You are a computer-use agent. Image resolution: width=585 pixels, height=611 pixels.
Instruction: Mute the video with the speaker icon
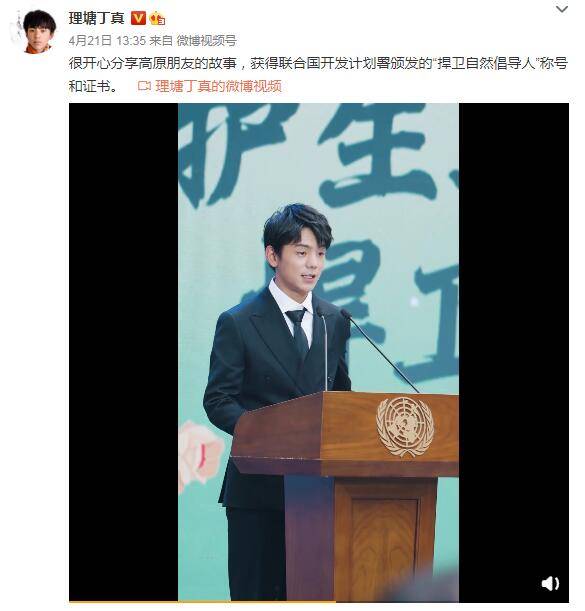pos(550,583)
